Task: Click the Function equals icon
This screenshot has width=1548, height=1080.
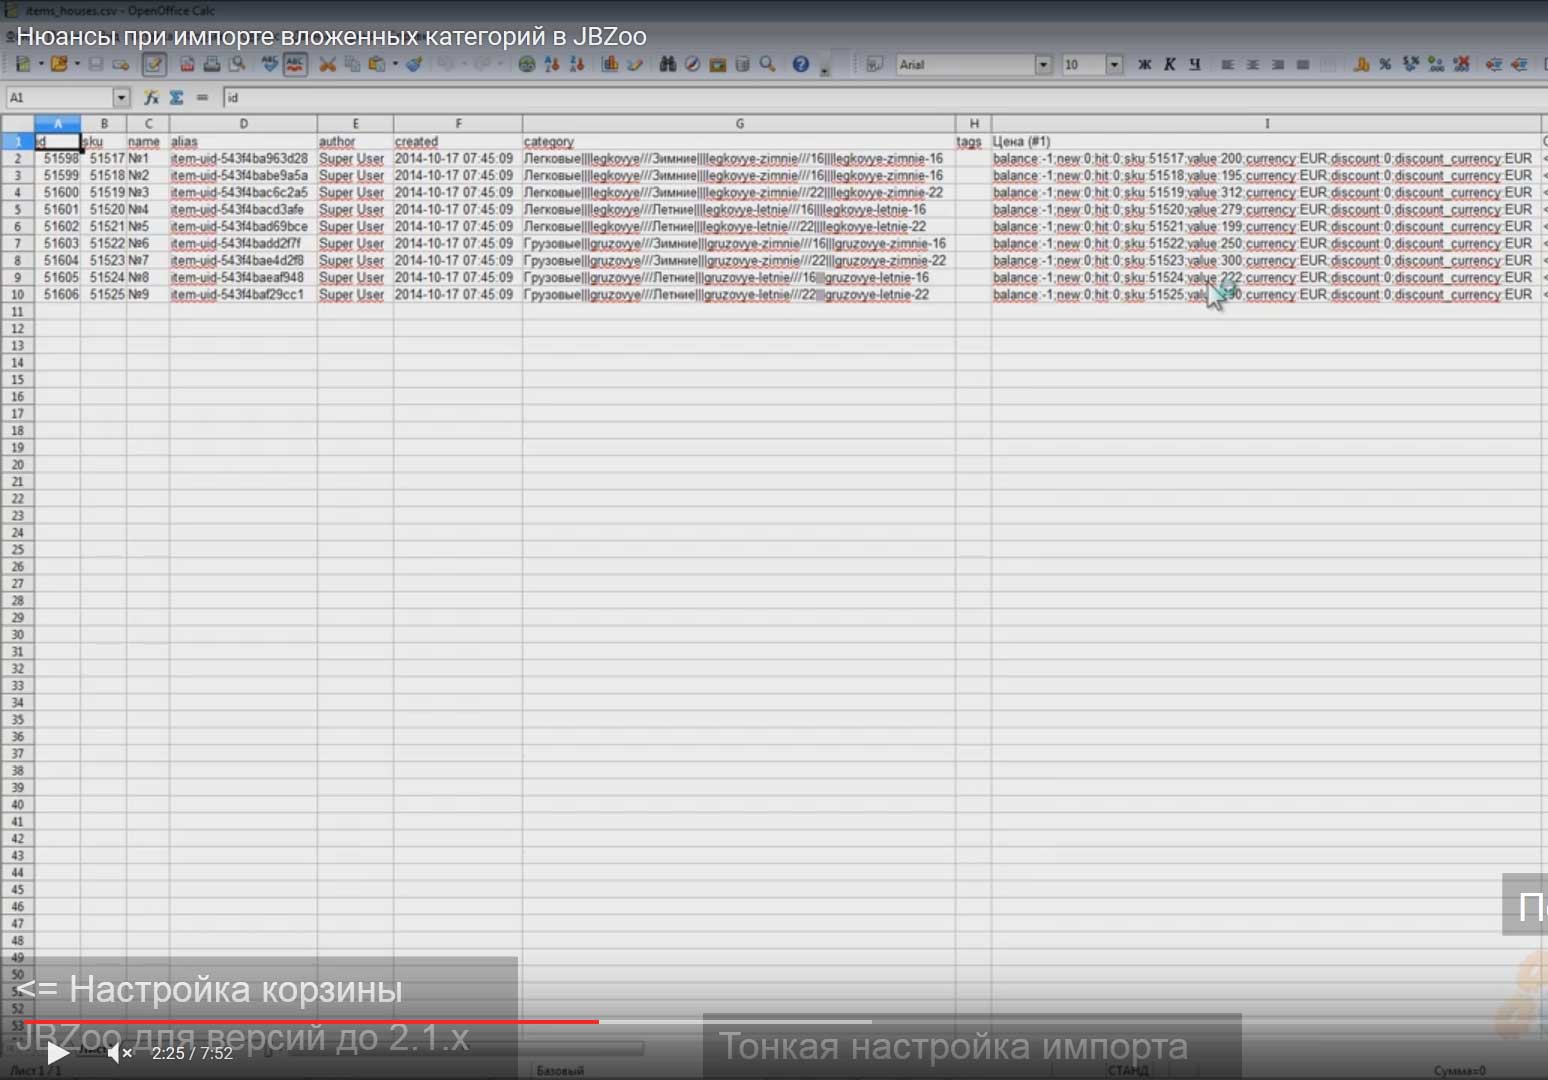Action: [202, 97]
